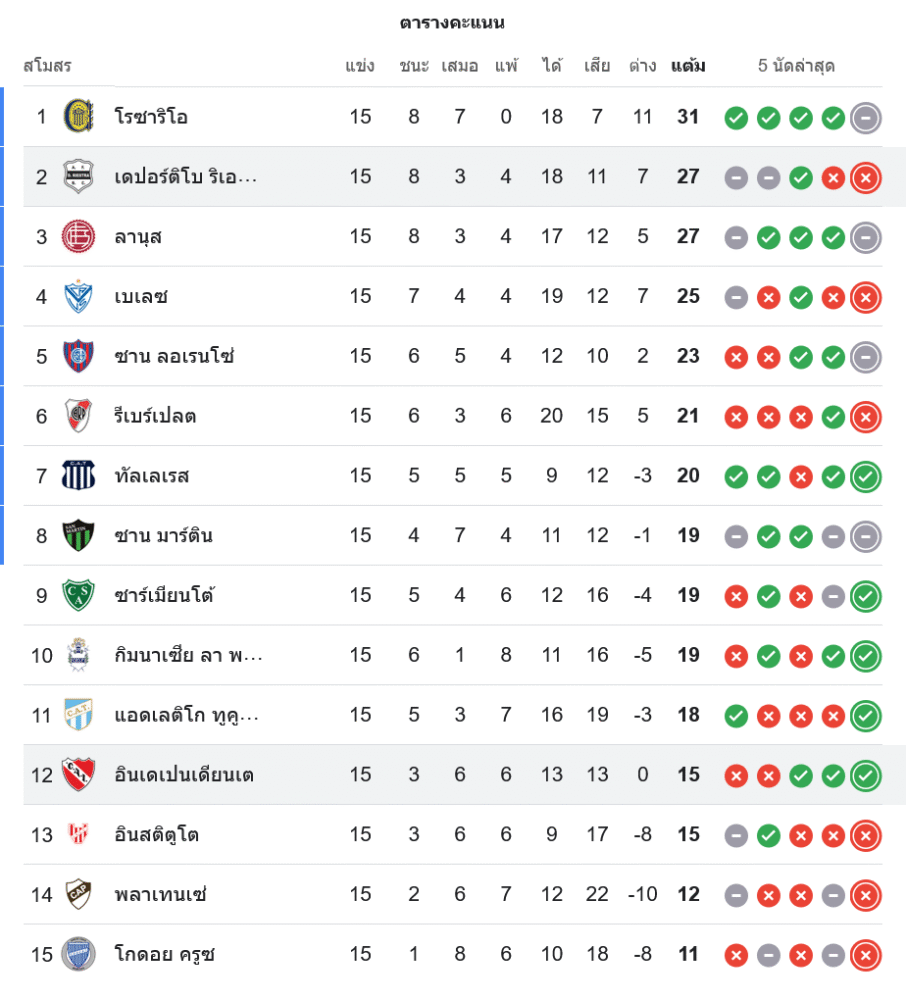Click River Plate's latest match loss indicator
The image size is (906, 1000).
coord(865,417)
